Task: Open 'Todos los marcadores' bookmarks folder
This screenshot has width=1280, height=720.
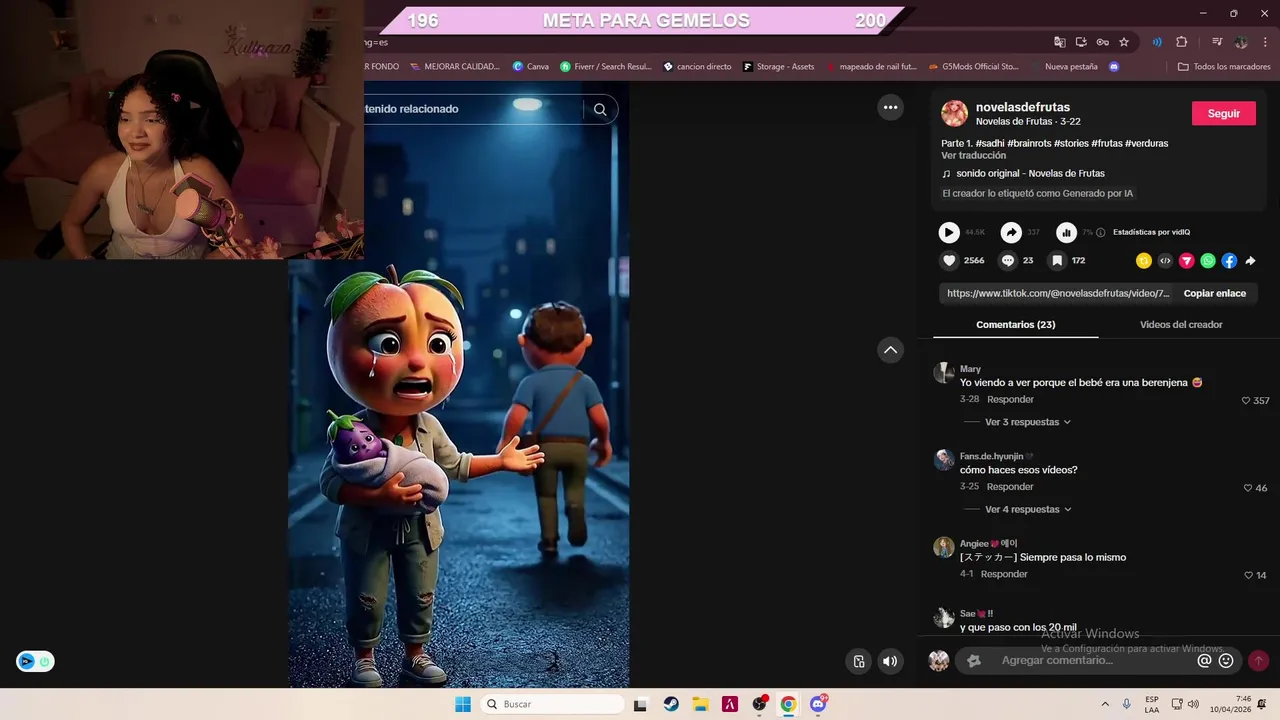Action: [x=1224, y=67]
